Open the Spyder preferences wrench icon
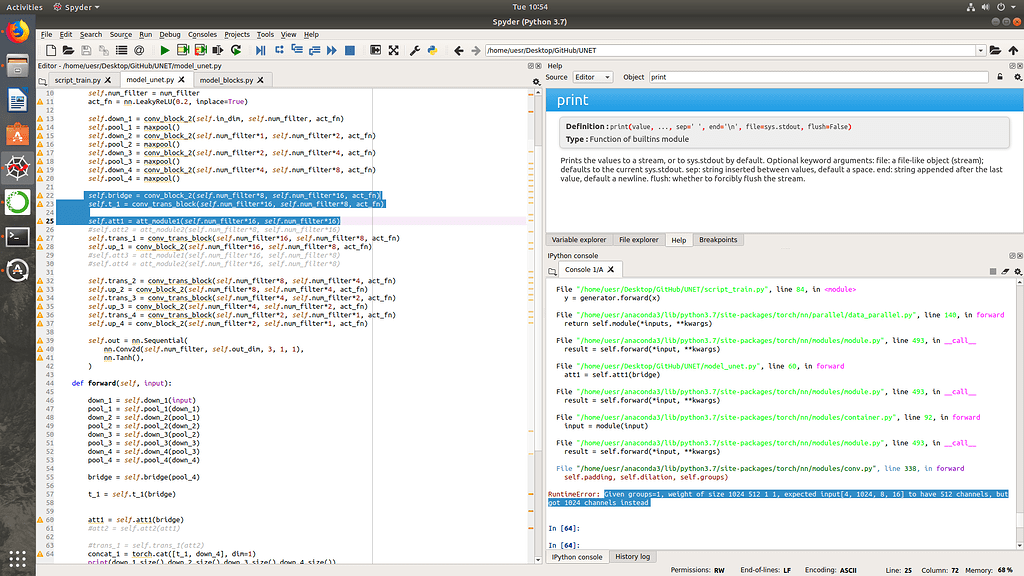The height and width of the screenshot is (576, 1024). click(x=414, y=48)
